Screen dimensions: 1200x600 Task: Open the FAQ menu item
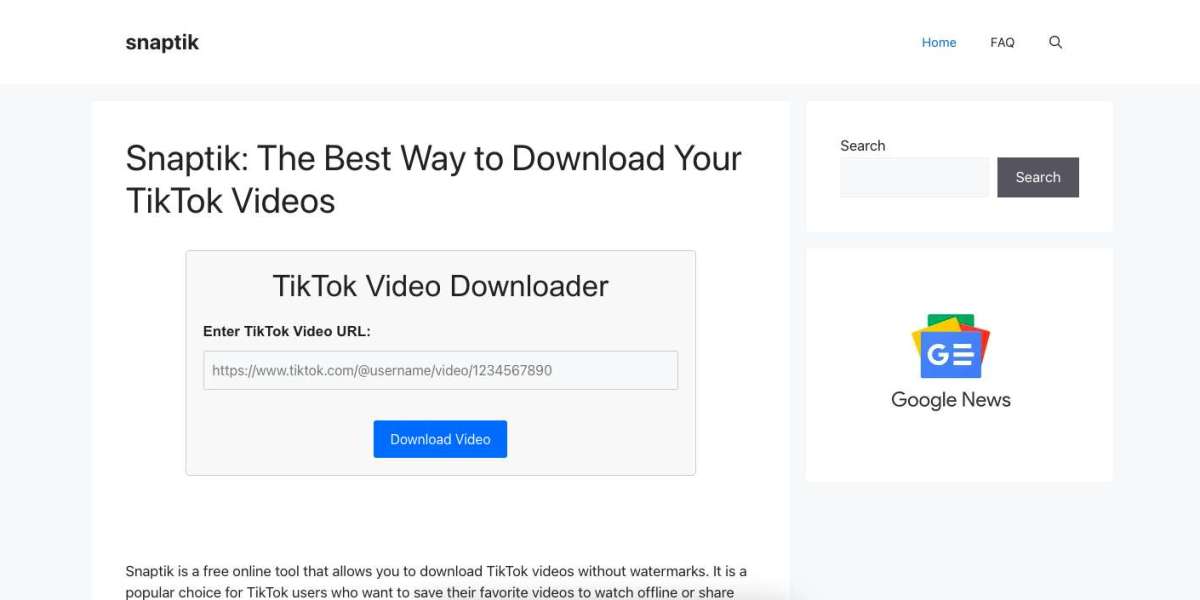tap(1002, 42)
